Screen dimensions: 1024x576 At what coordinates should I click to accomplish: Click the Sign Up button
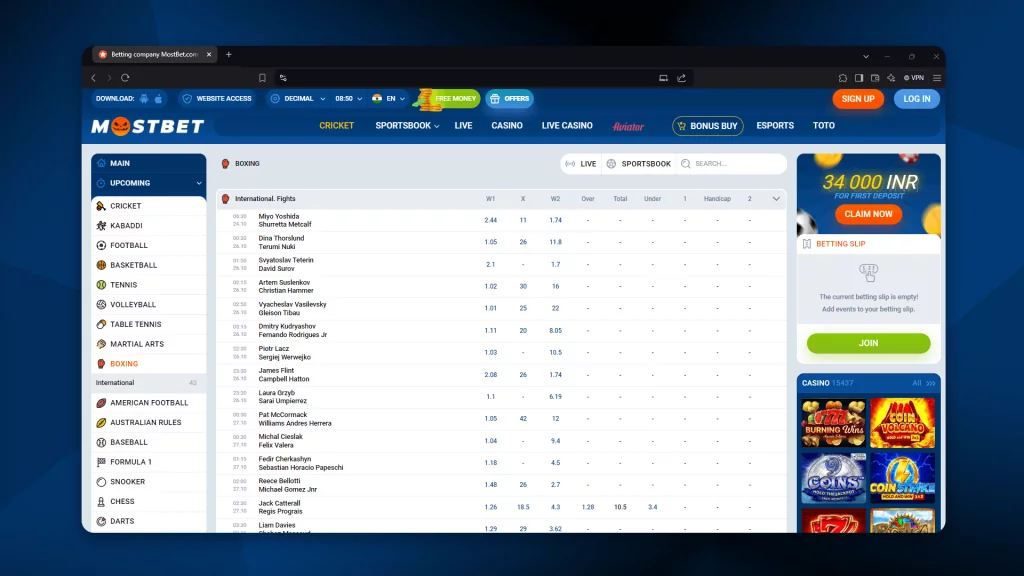pyautogui.click(x=858, y=99)
